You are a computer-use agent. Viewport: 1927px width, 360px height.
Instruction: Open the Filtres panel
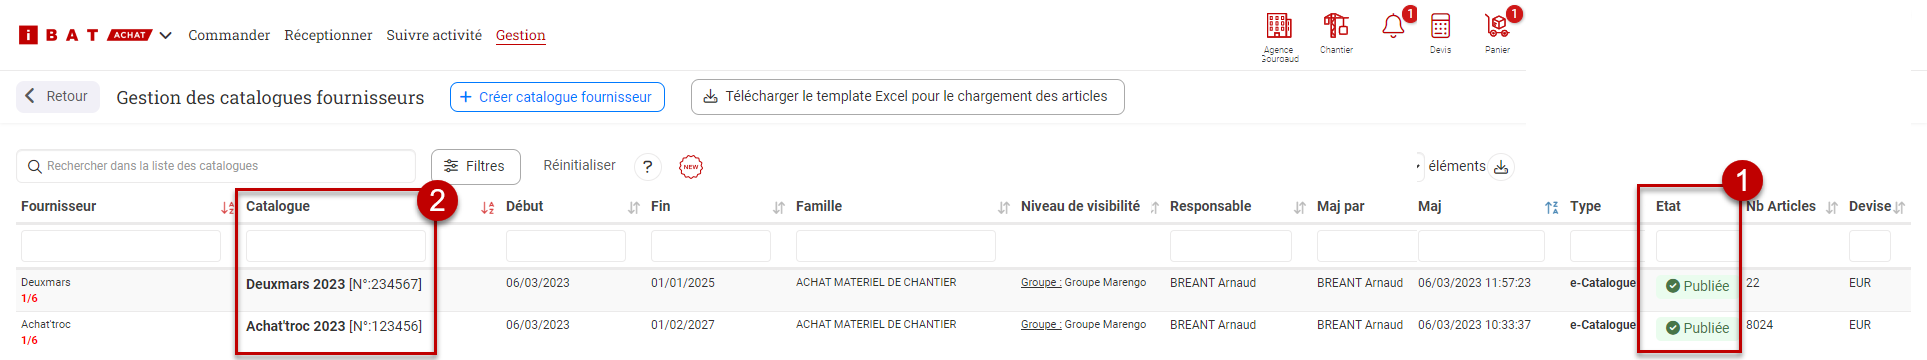point(476,166)
